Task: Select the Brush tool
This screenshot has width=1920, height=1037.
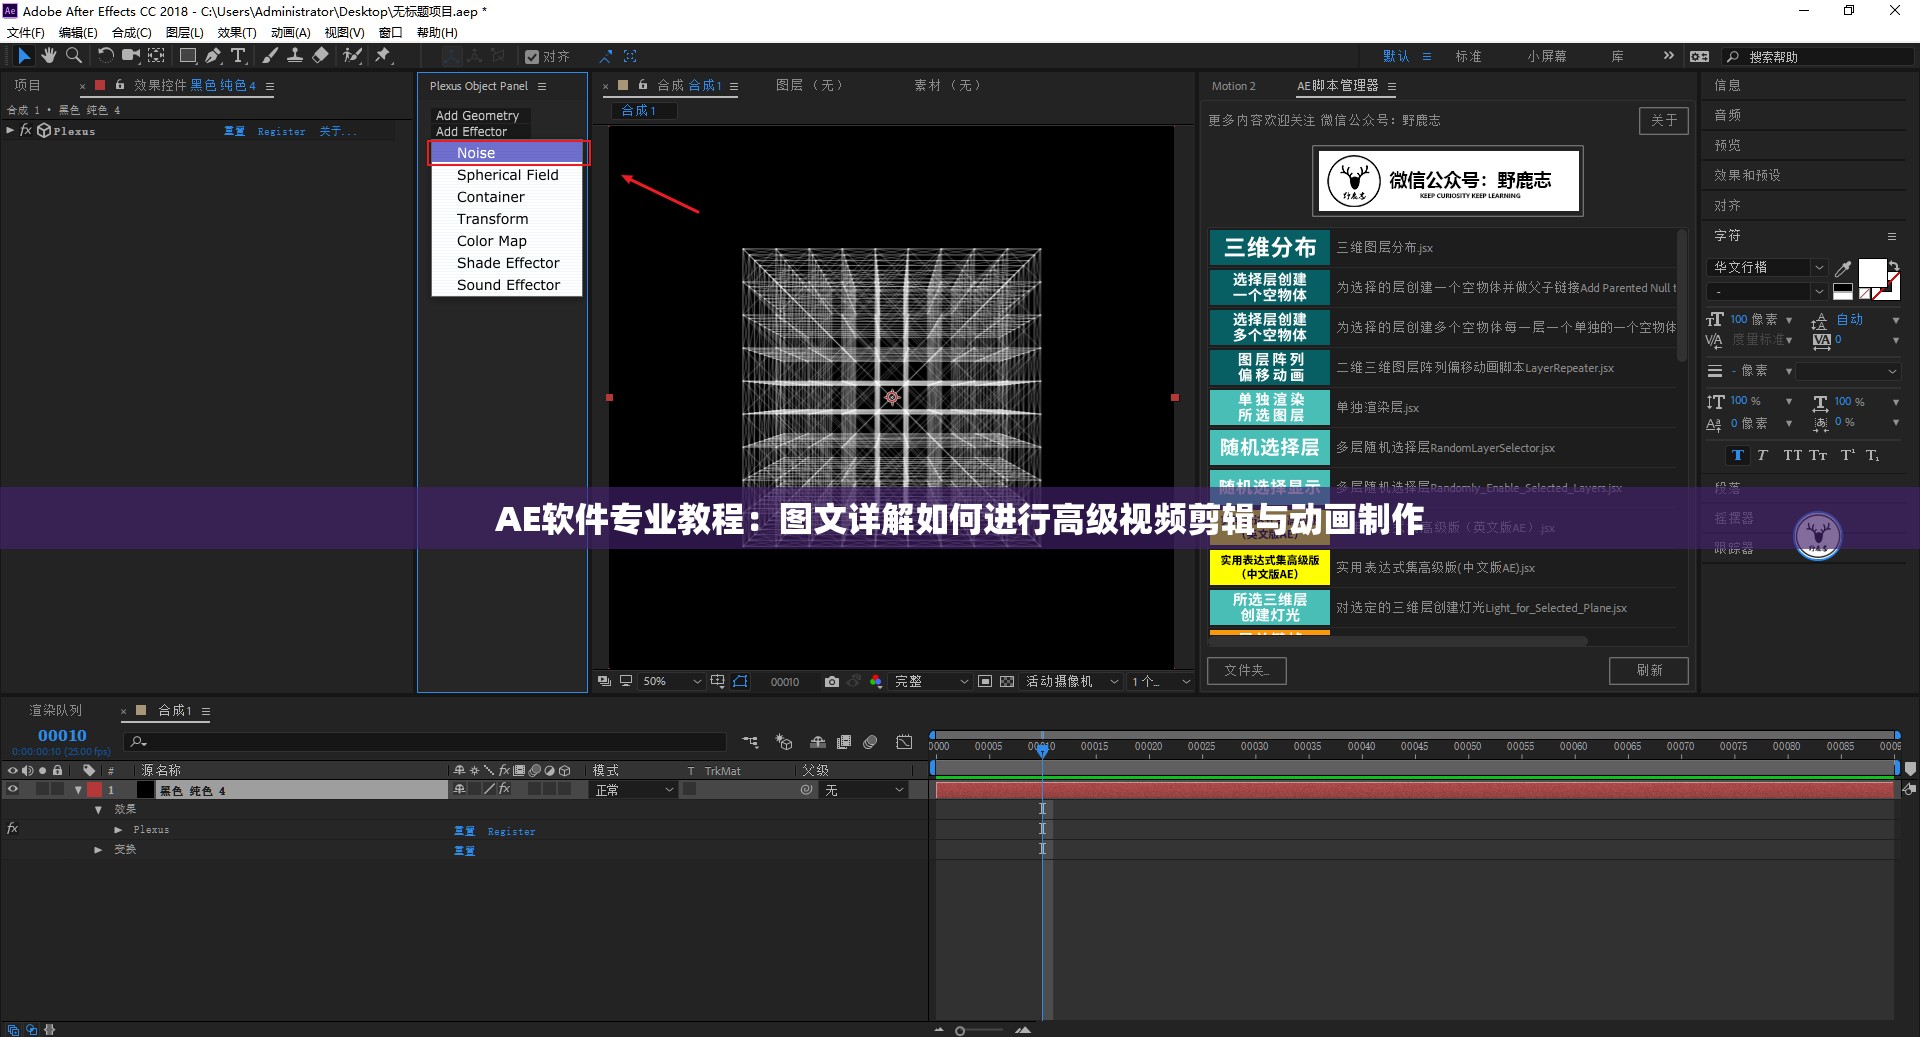Action: pyautogui.click(x=270, y=56)
